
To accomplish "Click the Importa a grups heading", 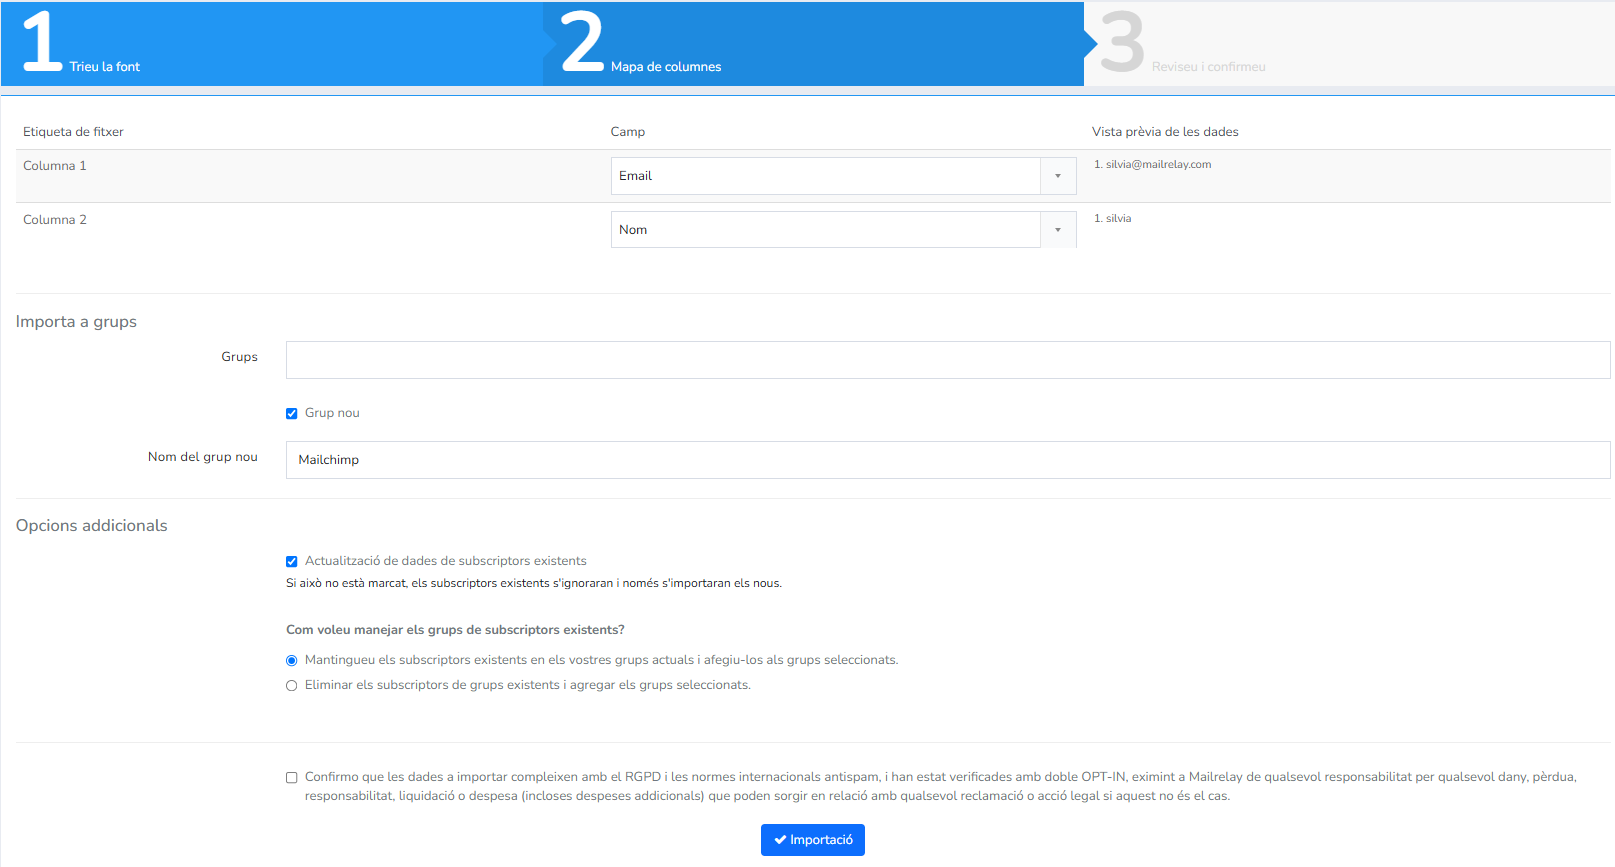I will click(x=76, y=322).
